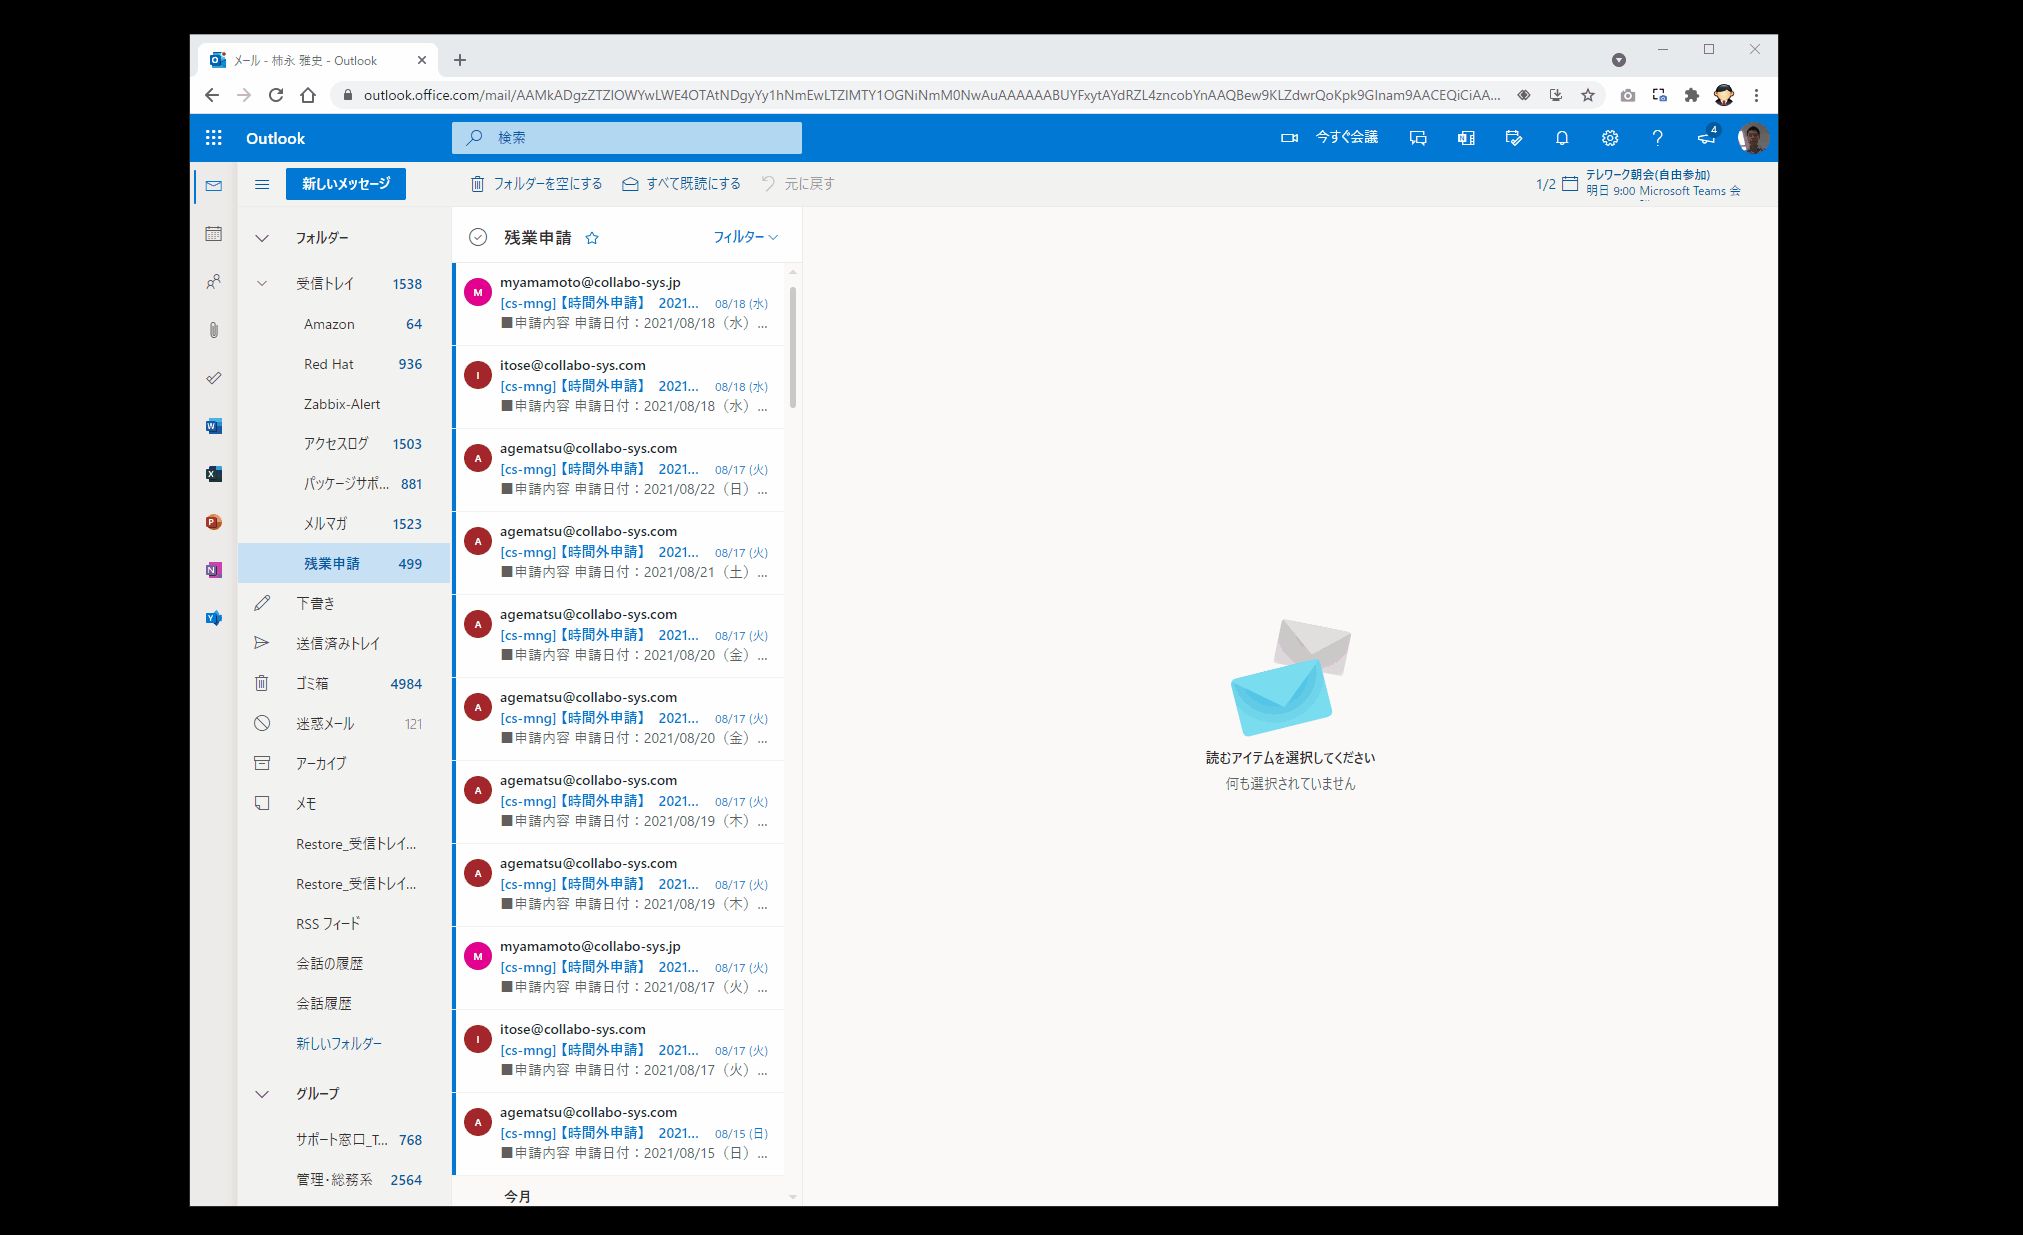
Task: Toggle favorite star for 残業申請 folder
Action: [x=592, y=238]
